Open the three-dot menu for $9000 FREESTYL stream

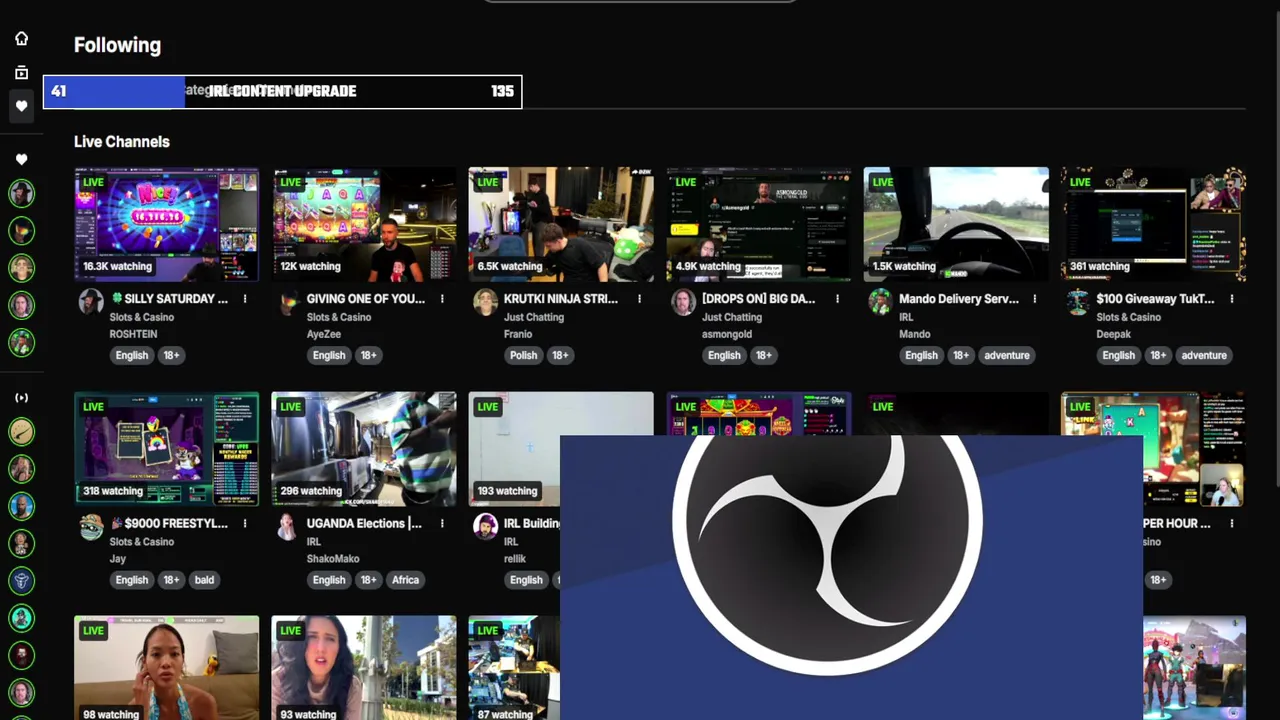point(245,523)
